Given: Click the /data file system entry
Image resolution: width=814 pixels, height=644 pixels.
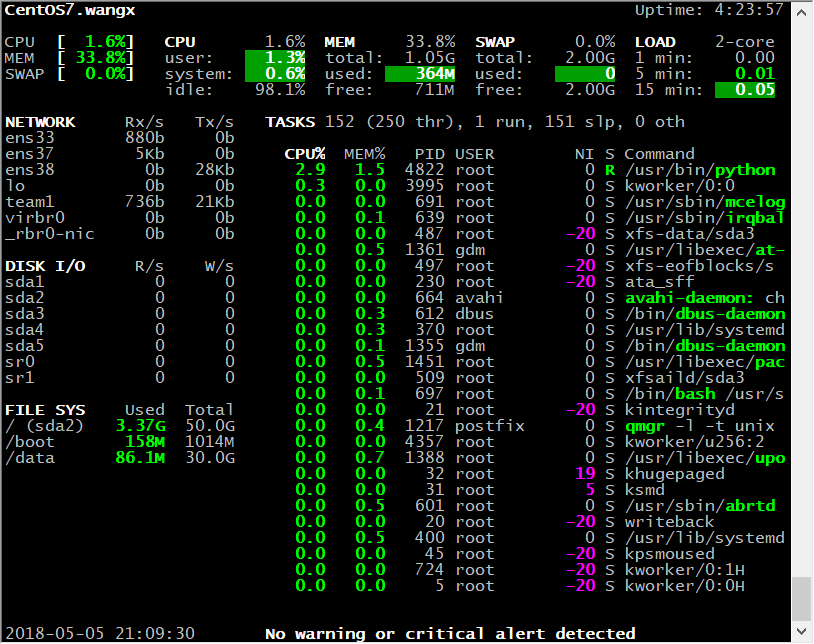Looking at the screenshot, I should click(25, 458).
